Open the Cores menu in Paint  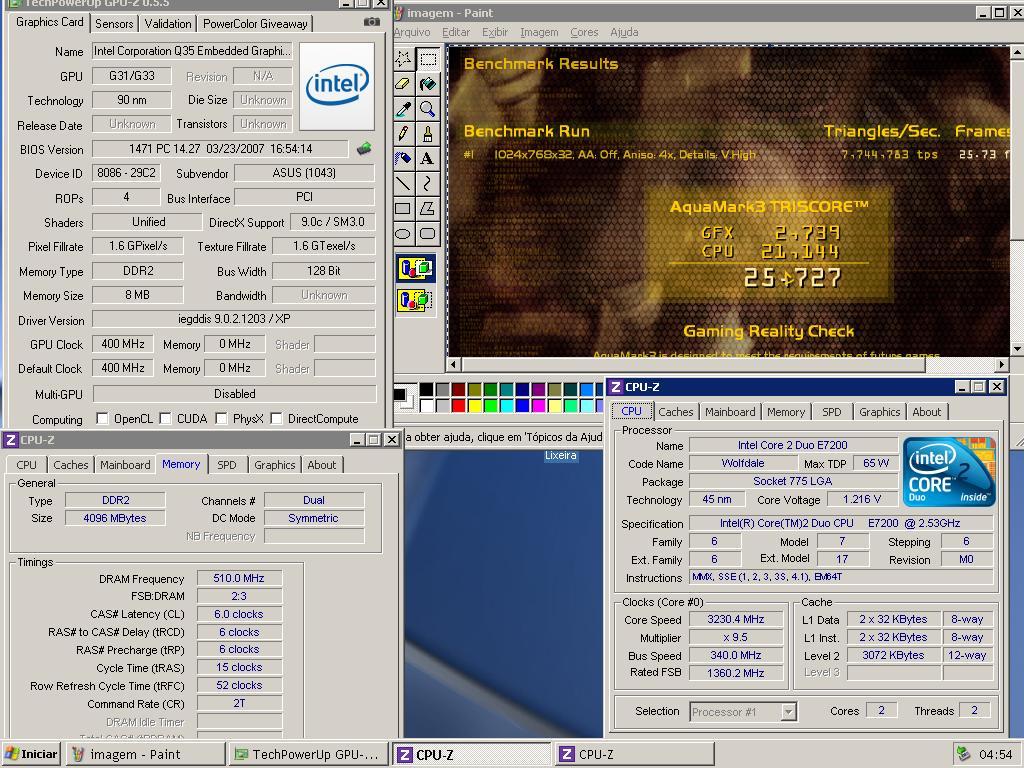tap(584, 32)
